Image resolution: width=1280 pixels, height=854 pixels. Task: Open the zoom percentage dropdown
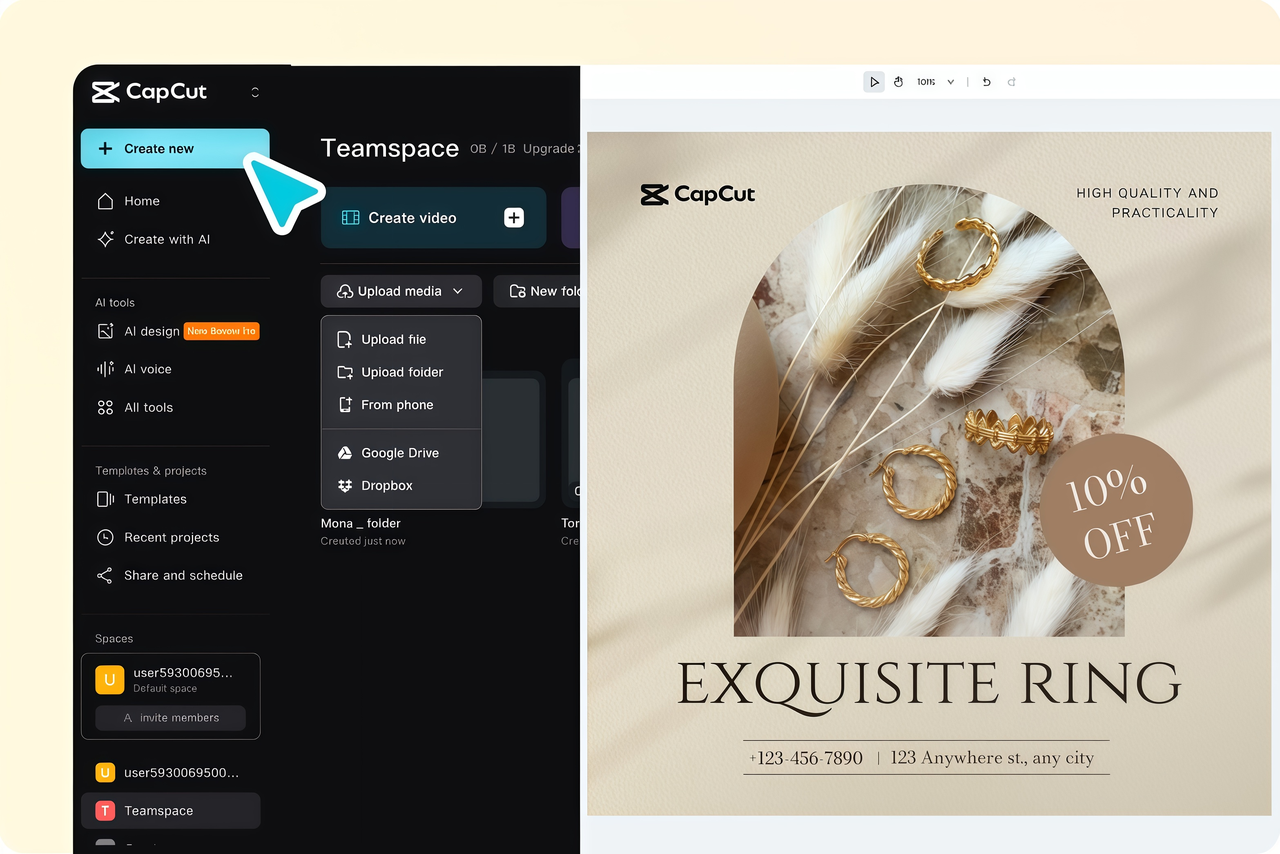[x=935, y=82]
